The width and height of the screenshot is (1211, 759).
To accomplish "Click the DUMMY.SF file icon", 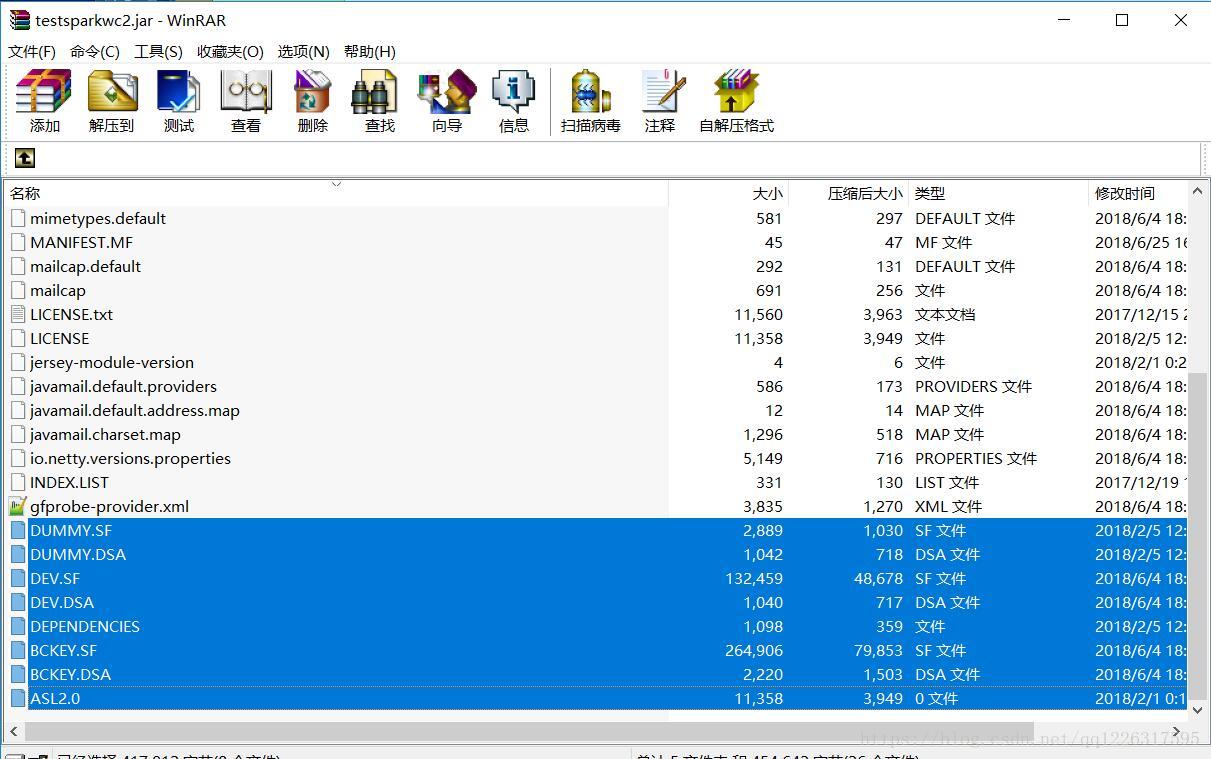I will point(18,530).
